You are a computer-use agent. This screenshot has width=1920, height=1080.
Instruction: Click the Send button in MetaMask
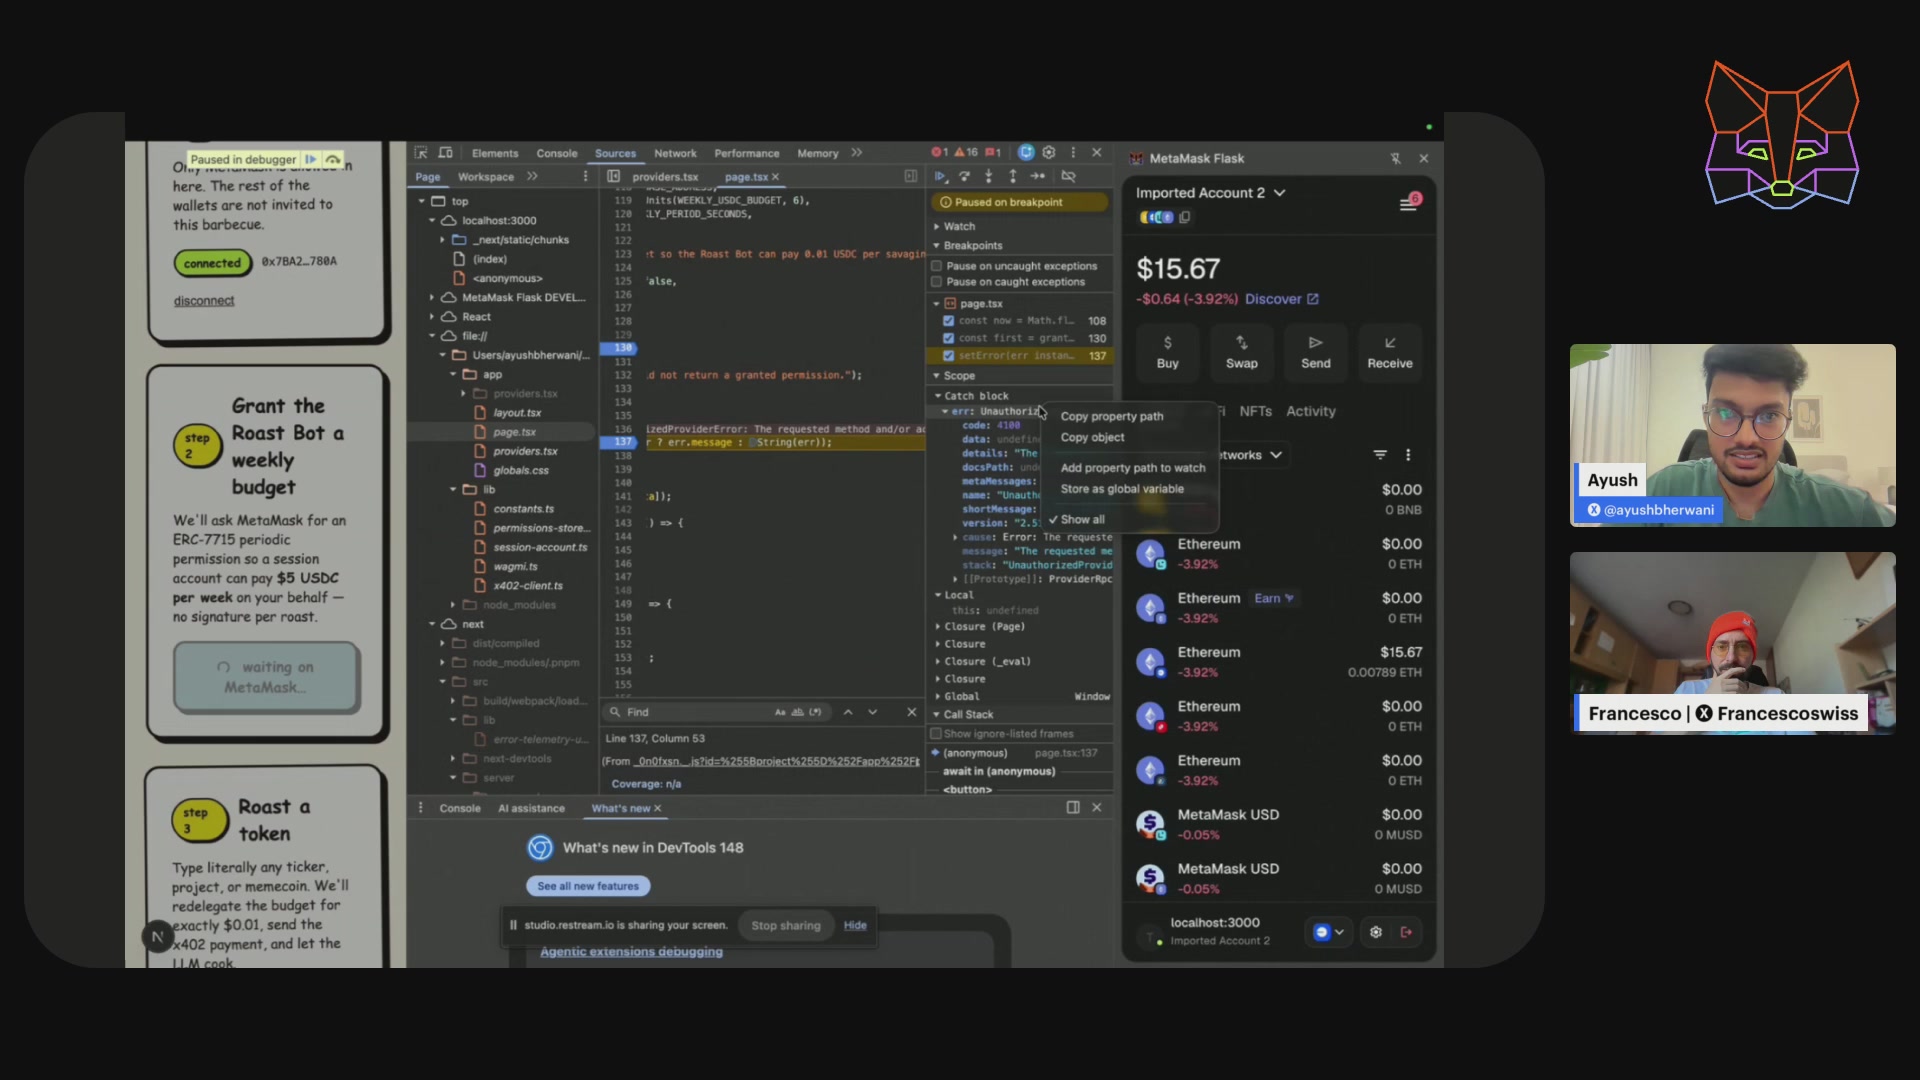click(x=1315, y=353)
